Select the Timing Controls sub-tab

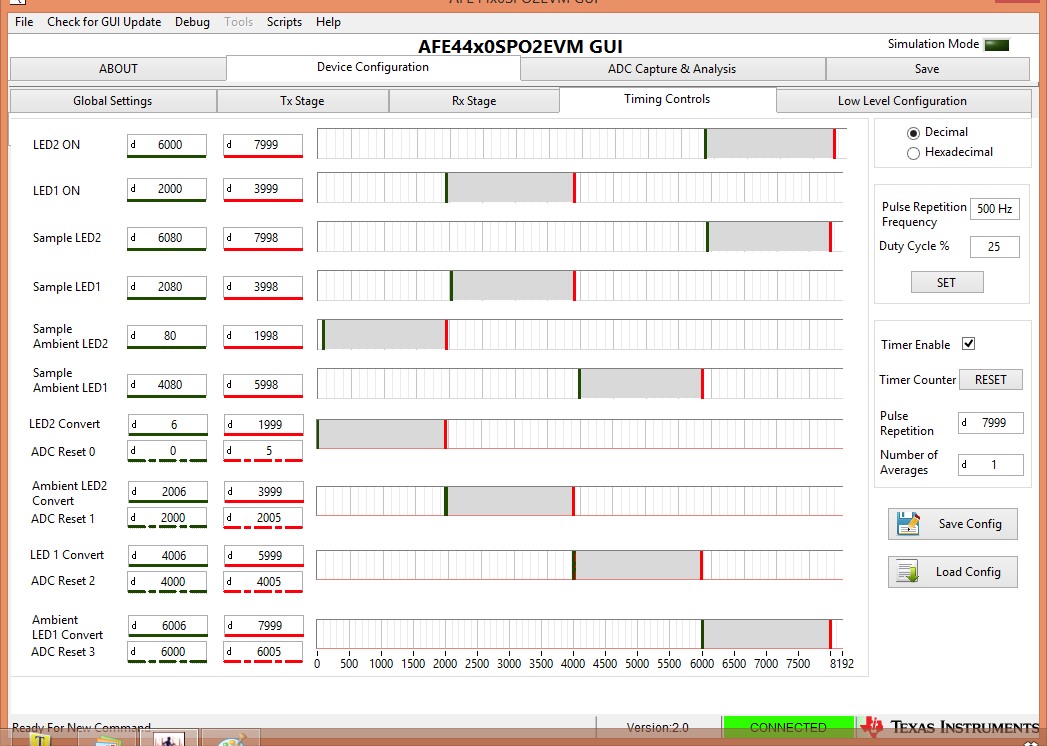point(667,100)
